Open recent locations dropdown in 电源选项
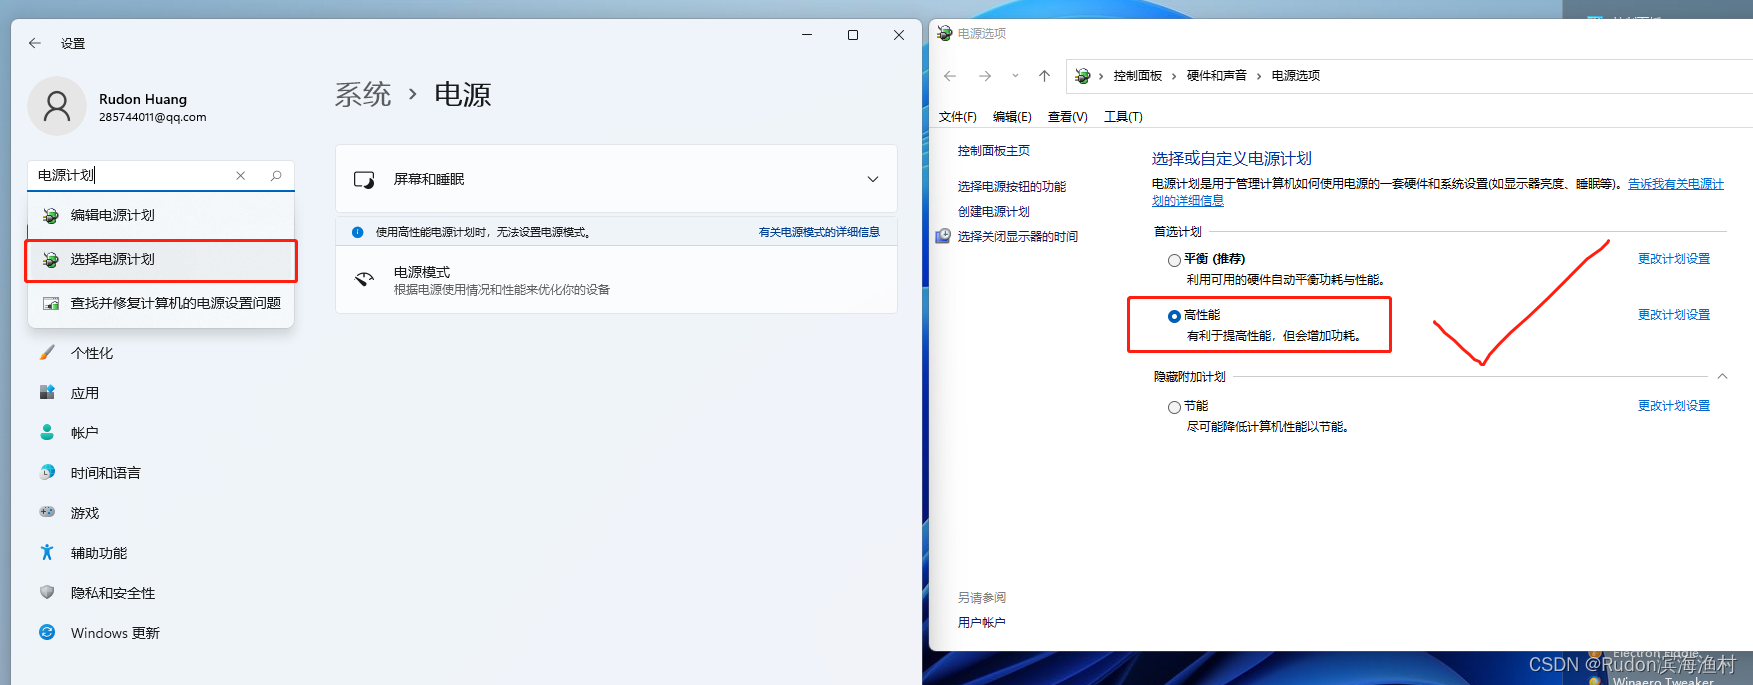 pos(1015,76)
